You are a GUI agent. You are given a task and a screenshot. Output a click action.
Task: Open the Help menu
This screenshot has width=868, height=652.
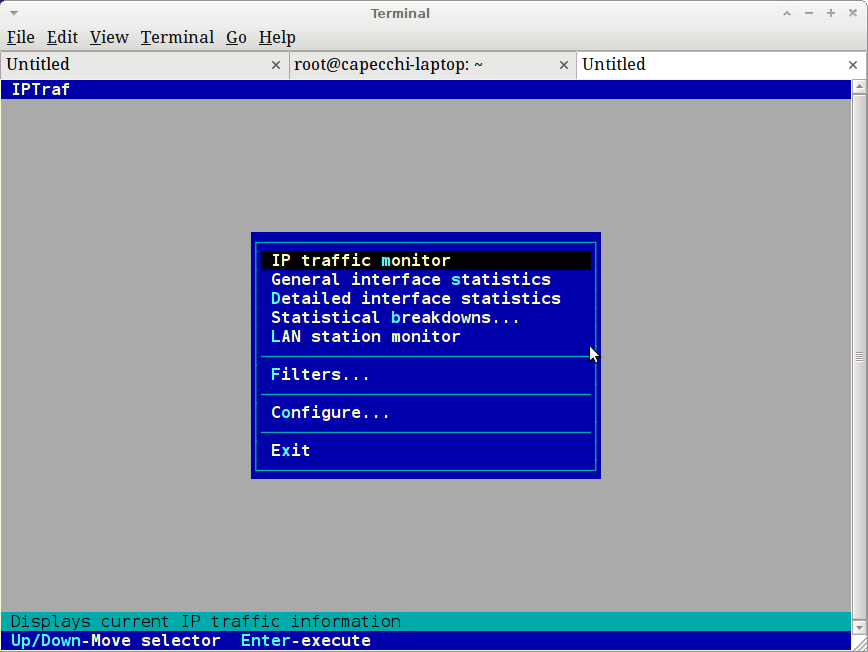(277, 37)
